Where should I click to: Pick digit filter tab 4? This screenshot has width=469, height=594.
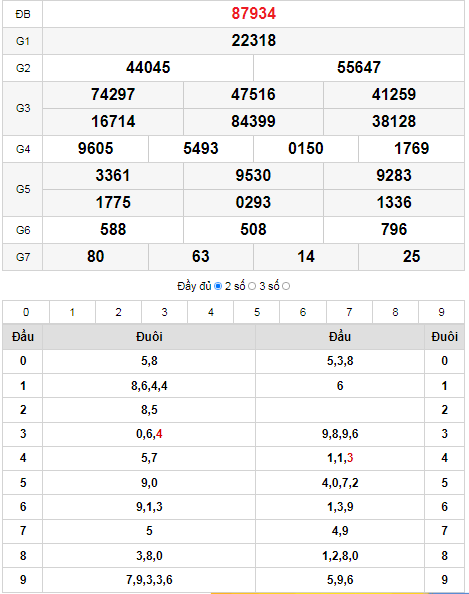coord(211,312)
